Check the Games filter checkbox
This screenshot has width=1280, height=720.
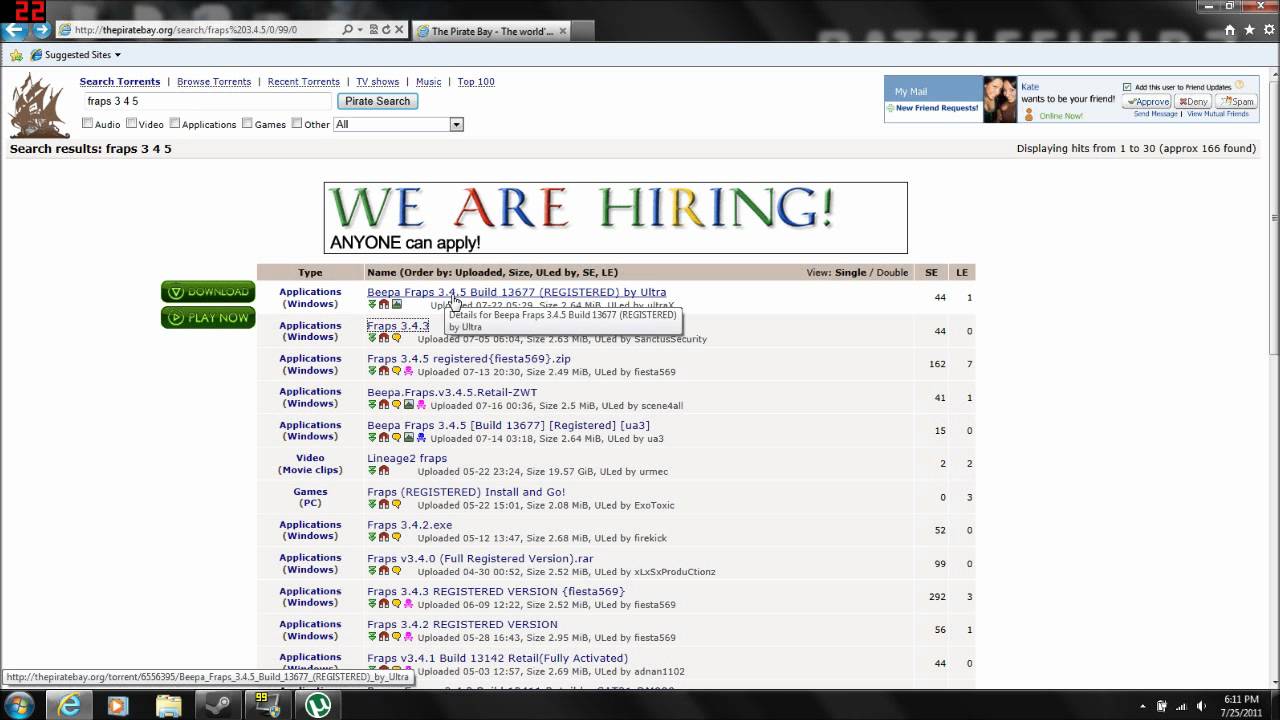247,124
